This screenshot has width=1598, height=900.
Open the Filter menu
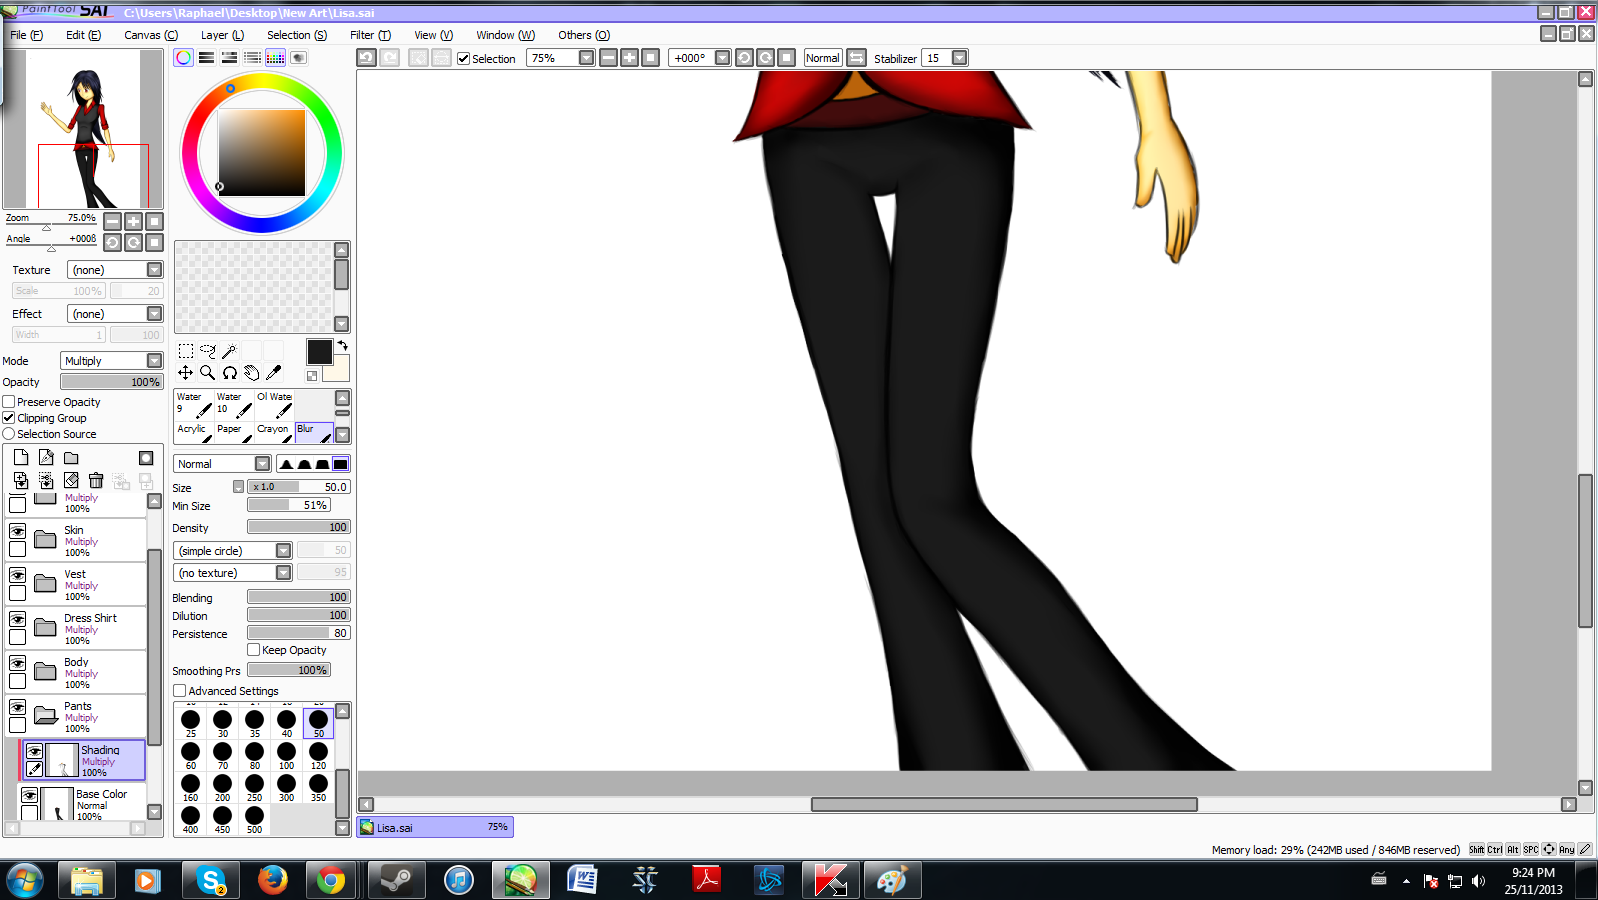coord(369,35)
